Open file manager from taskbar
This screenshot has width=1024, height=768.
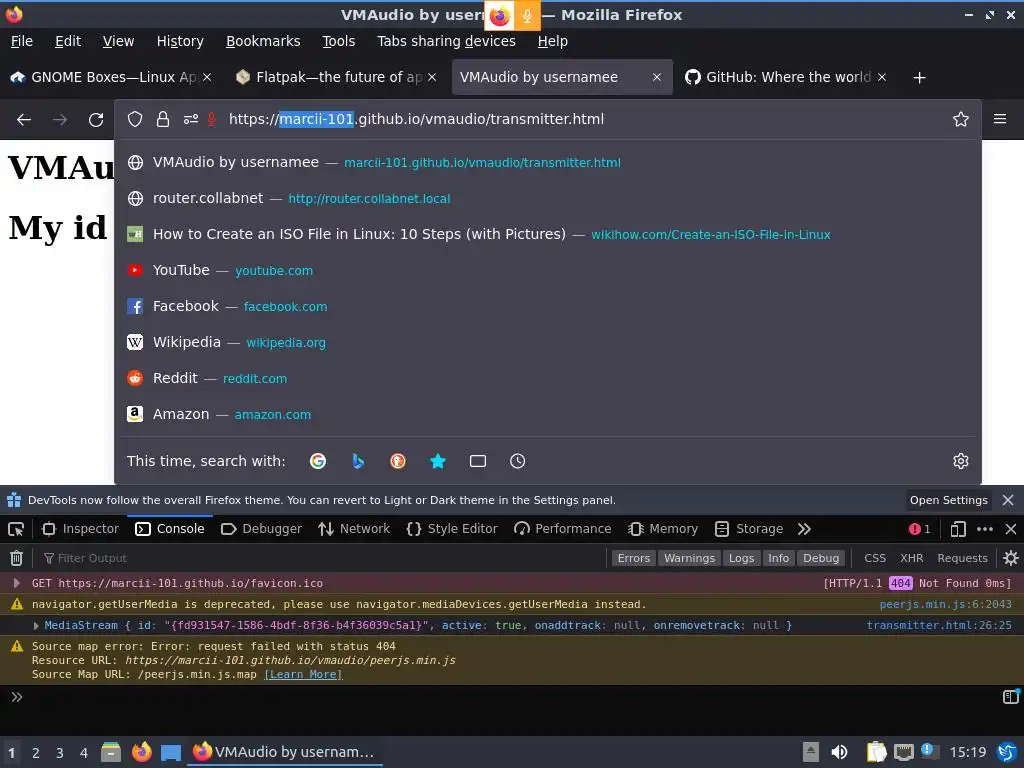tap(111, 752)
